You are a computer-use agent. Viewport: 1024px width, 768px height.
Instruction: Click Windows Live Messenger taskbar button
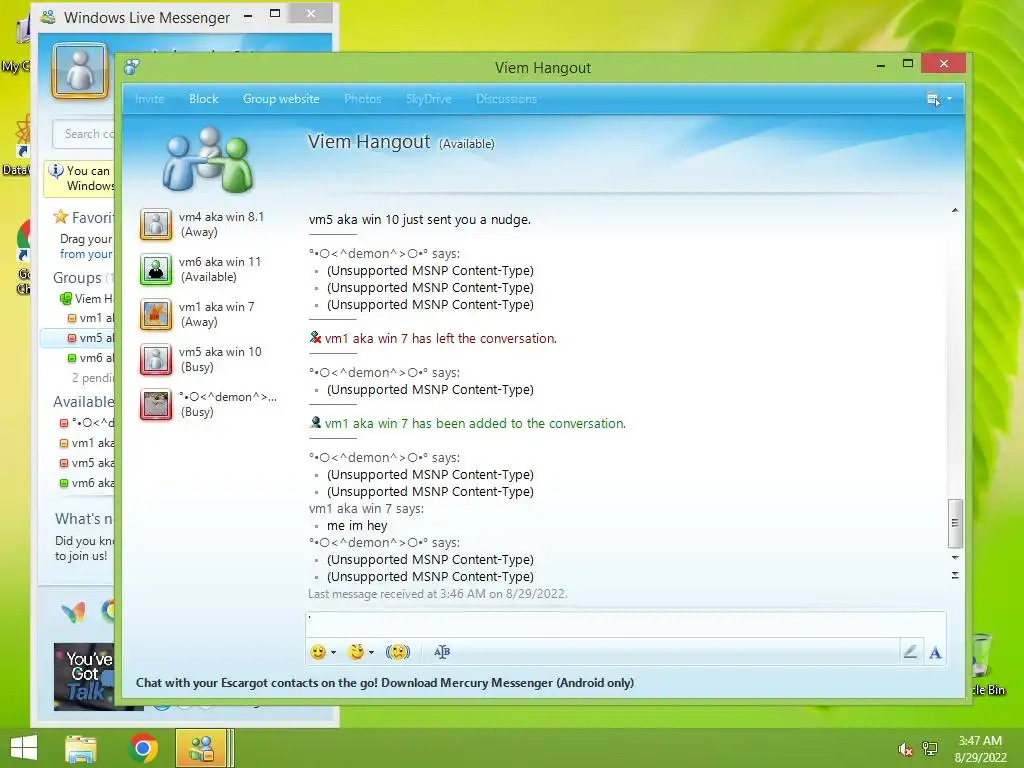click(202, 748)
